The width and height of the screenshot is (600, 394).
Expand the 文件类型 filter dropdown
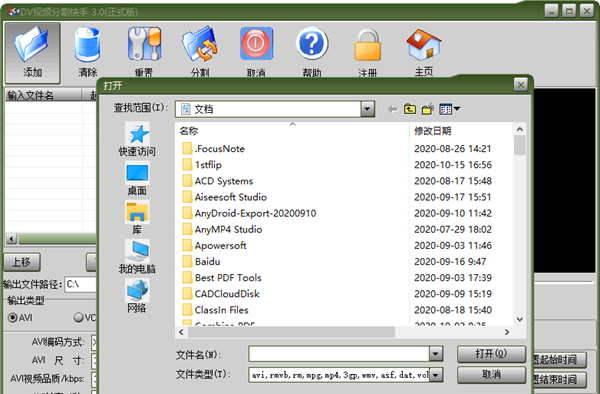click(x=435, y=375)
